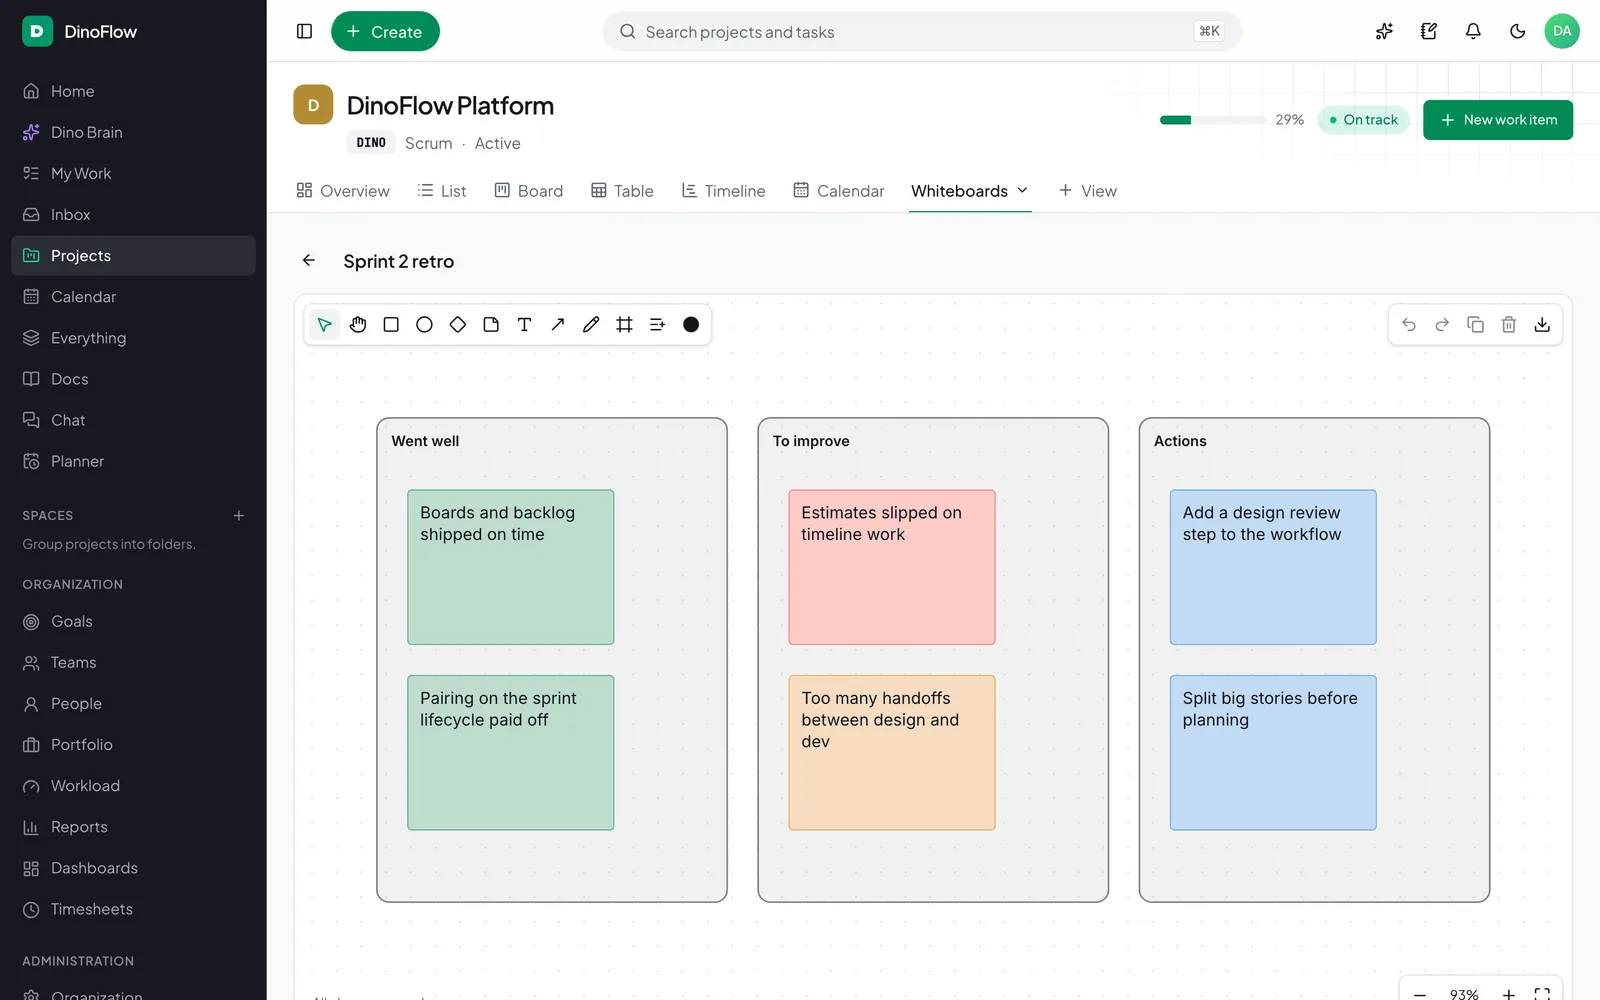Image resolution: width=1600 pixels, height=1000 pixels.
Task: Open Timesheets in the sidebar
Action: pyautogui.click(x=133, y=909)
